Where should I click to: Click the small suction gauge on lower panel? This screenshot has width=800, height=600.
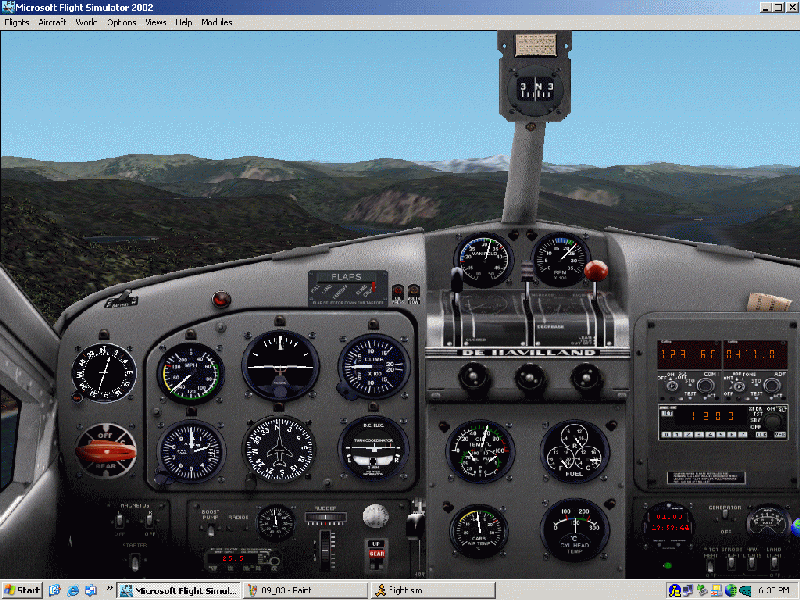coord(275,523)
